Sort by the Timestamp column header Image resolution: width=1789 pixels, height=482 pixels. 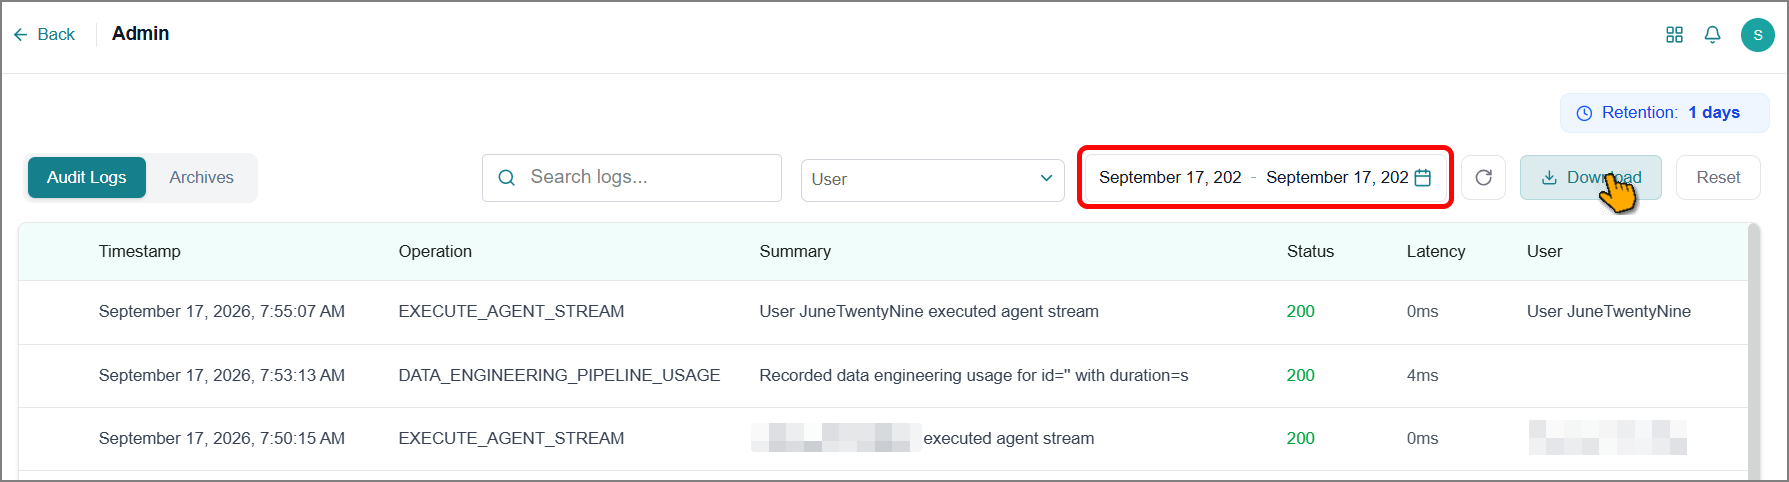[140, 251]
